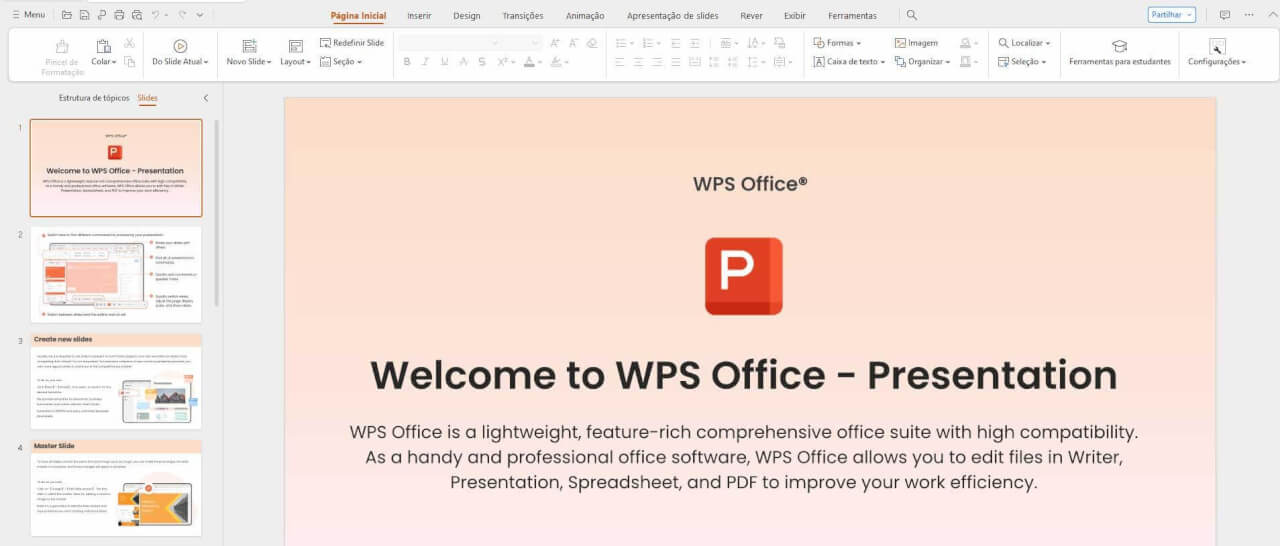This screenshot has width=1280, height=546.
Task: Select slide 2 thumbnail
Action: [116, 274]
